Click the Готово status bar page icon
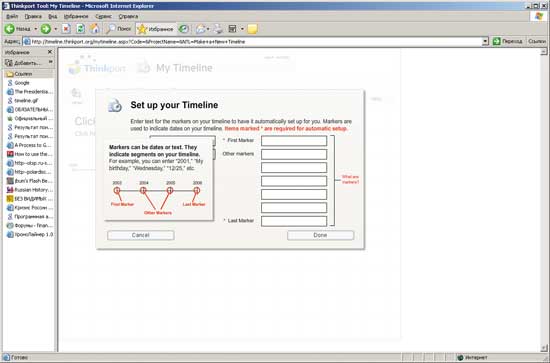Image resolution: width=550 pixels, height=363 pixels. [6, 357]
